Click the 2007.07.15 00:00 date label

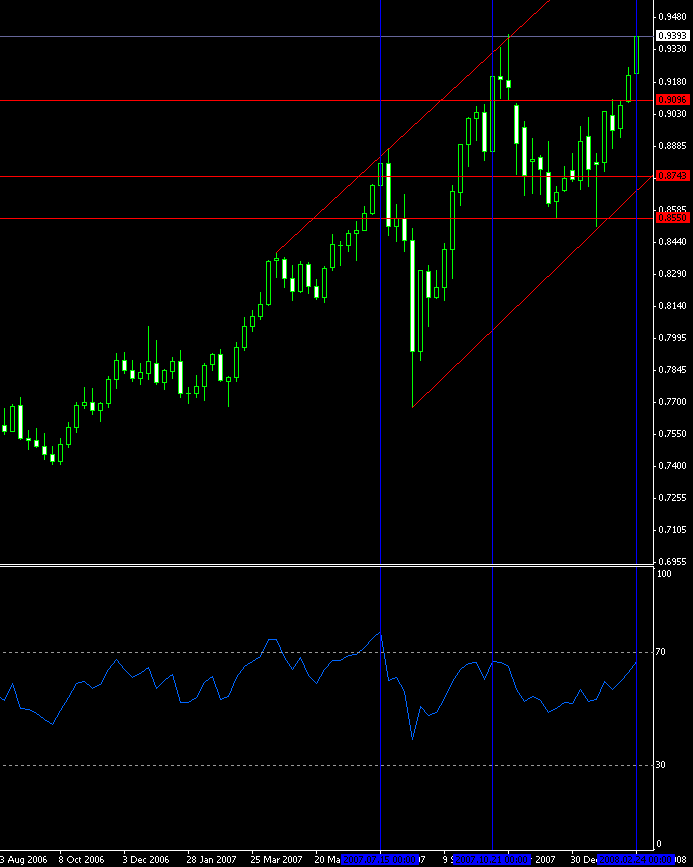380,860
